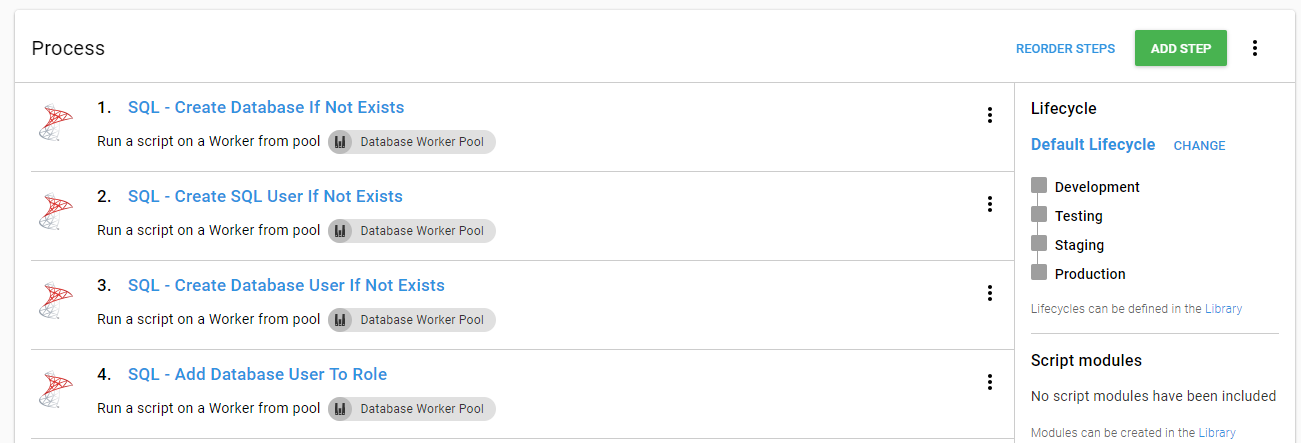Screen dimensions: 1301x443
Task: Open overflow menu for Add Database User To Role
Action: click(990, 382)
